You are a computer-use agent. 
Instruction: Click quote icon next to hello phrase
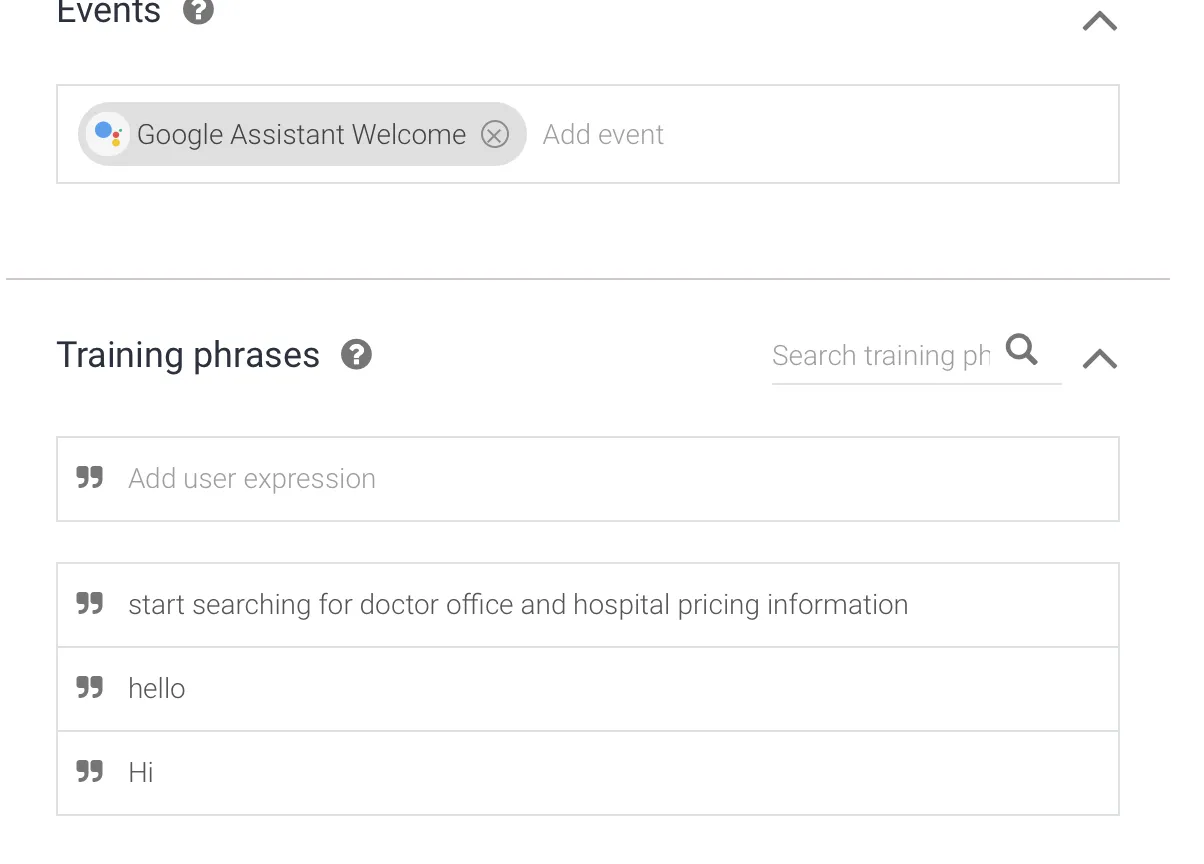pos(90,688)
